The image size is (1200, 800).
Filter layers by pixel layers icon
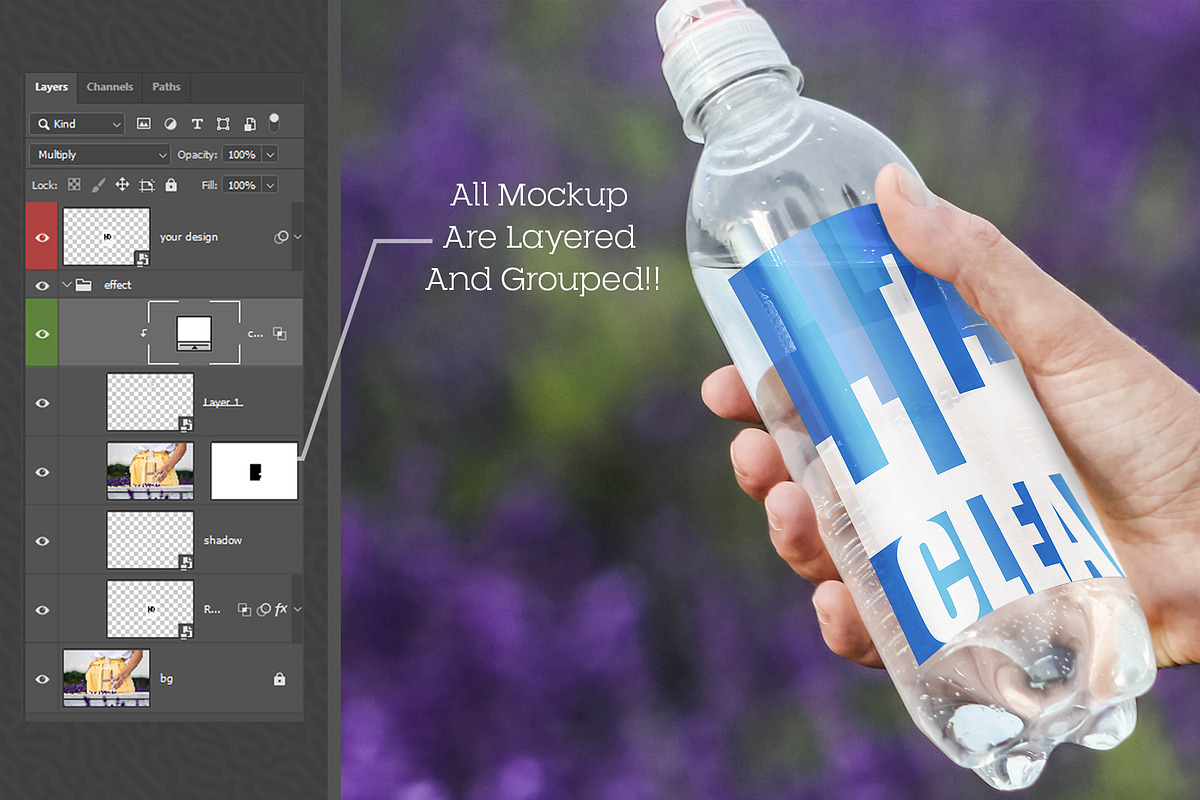pos(144,124)
